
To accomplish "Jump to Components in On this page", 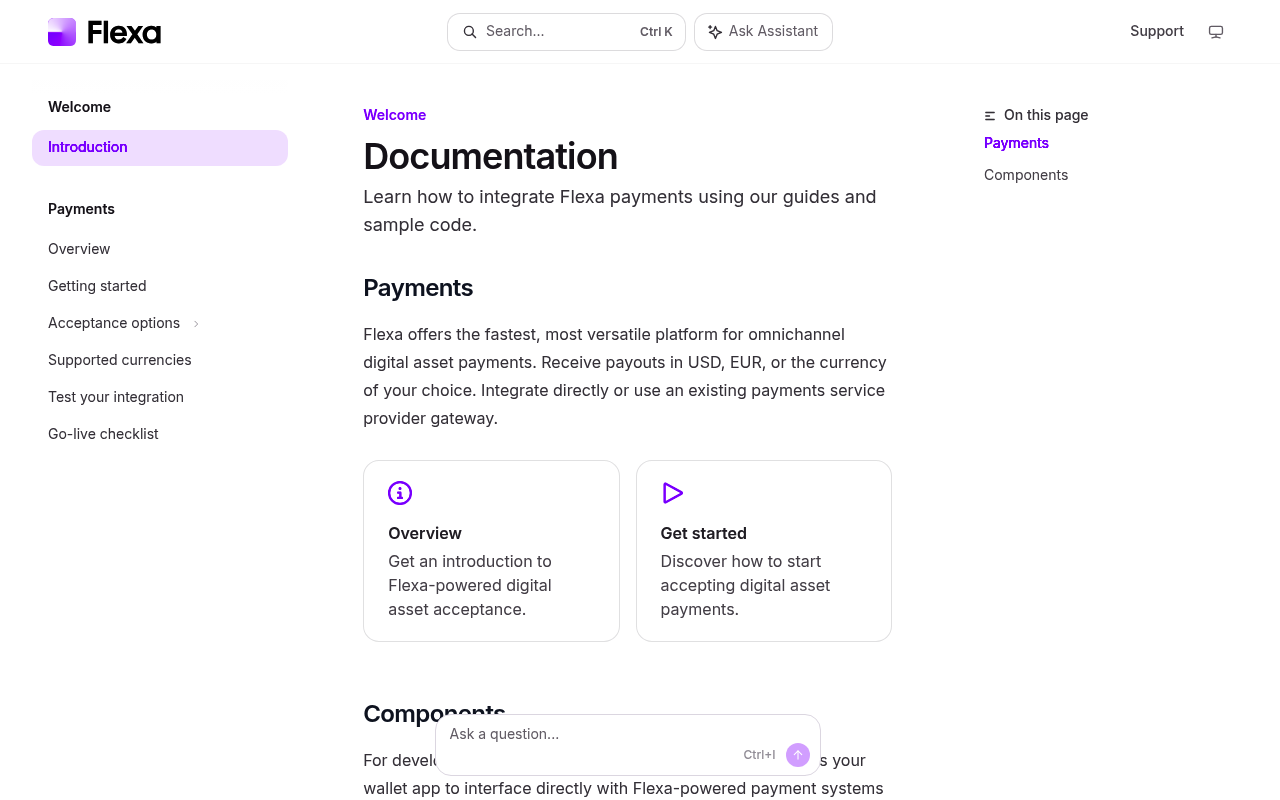I will pyautogui.click(x=1026, y=175).
